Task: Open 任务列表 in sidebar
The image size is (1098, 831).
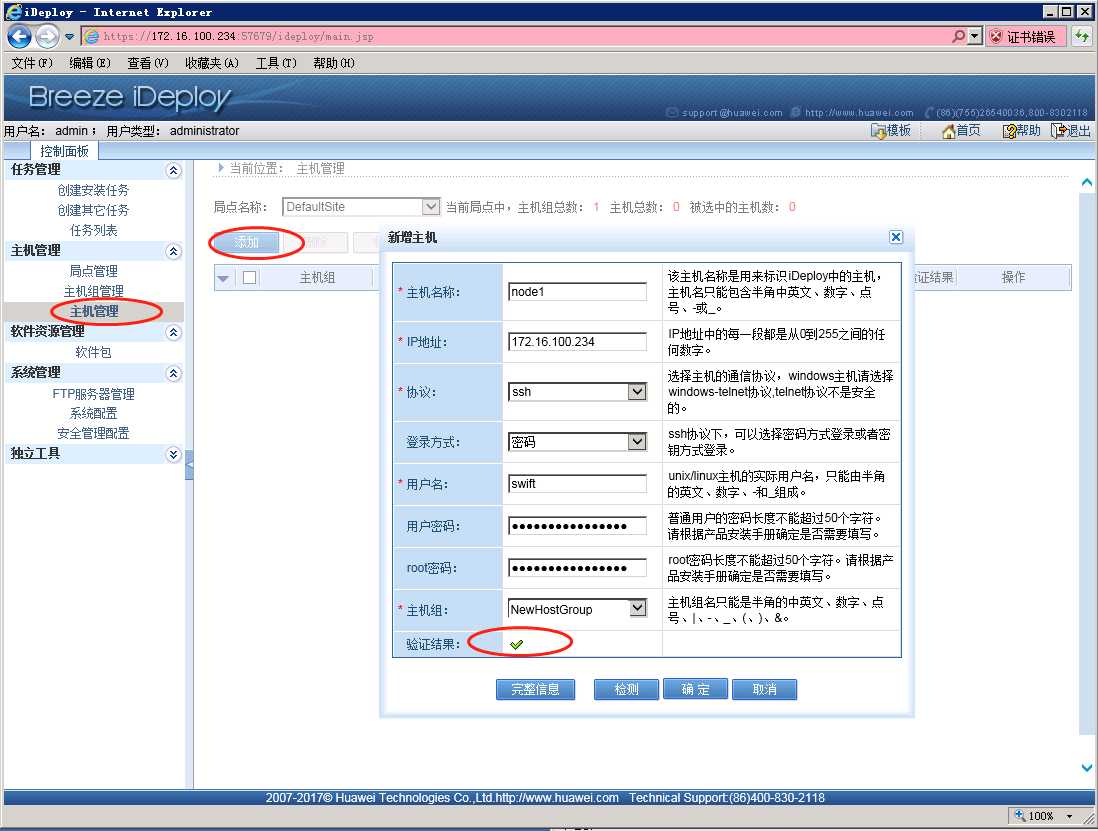Action: point(93,230)
